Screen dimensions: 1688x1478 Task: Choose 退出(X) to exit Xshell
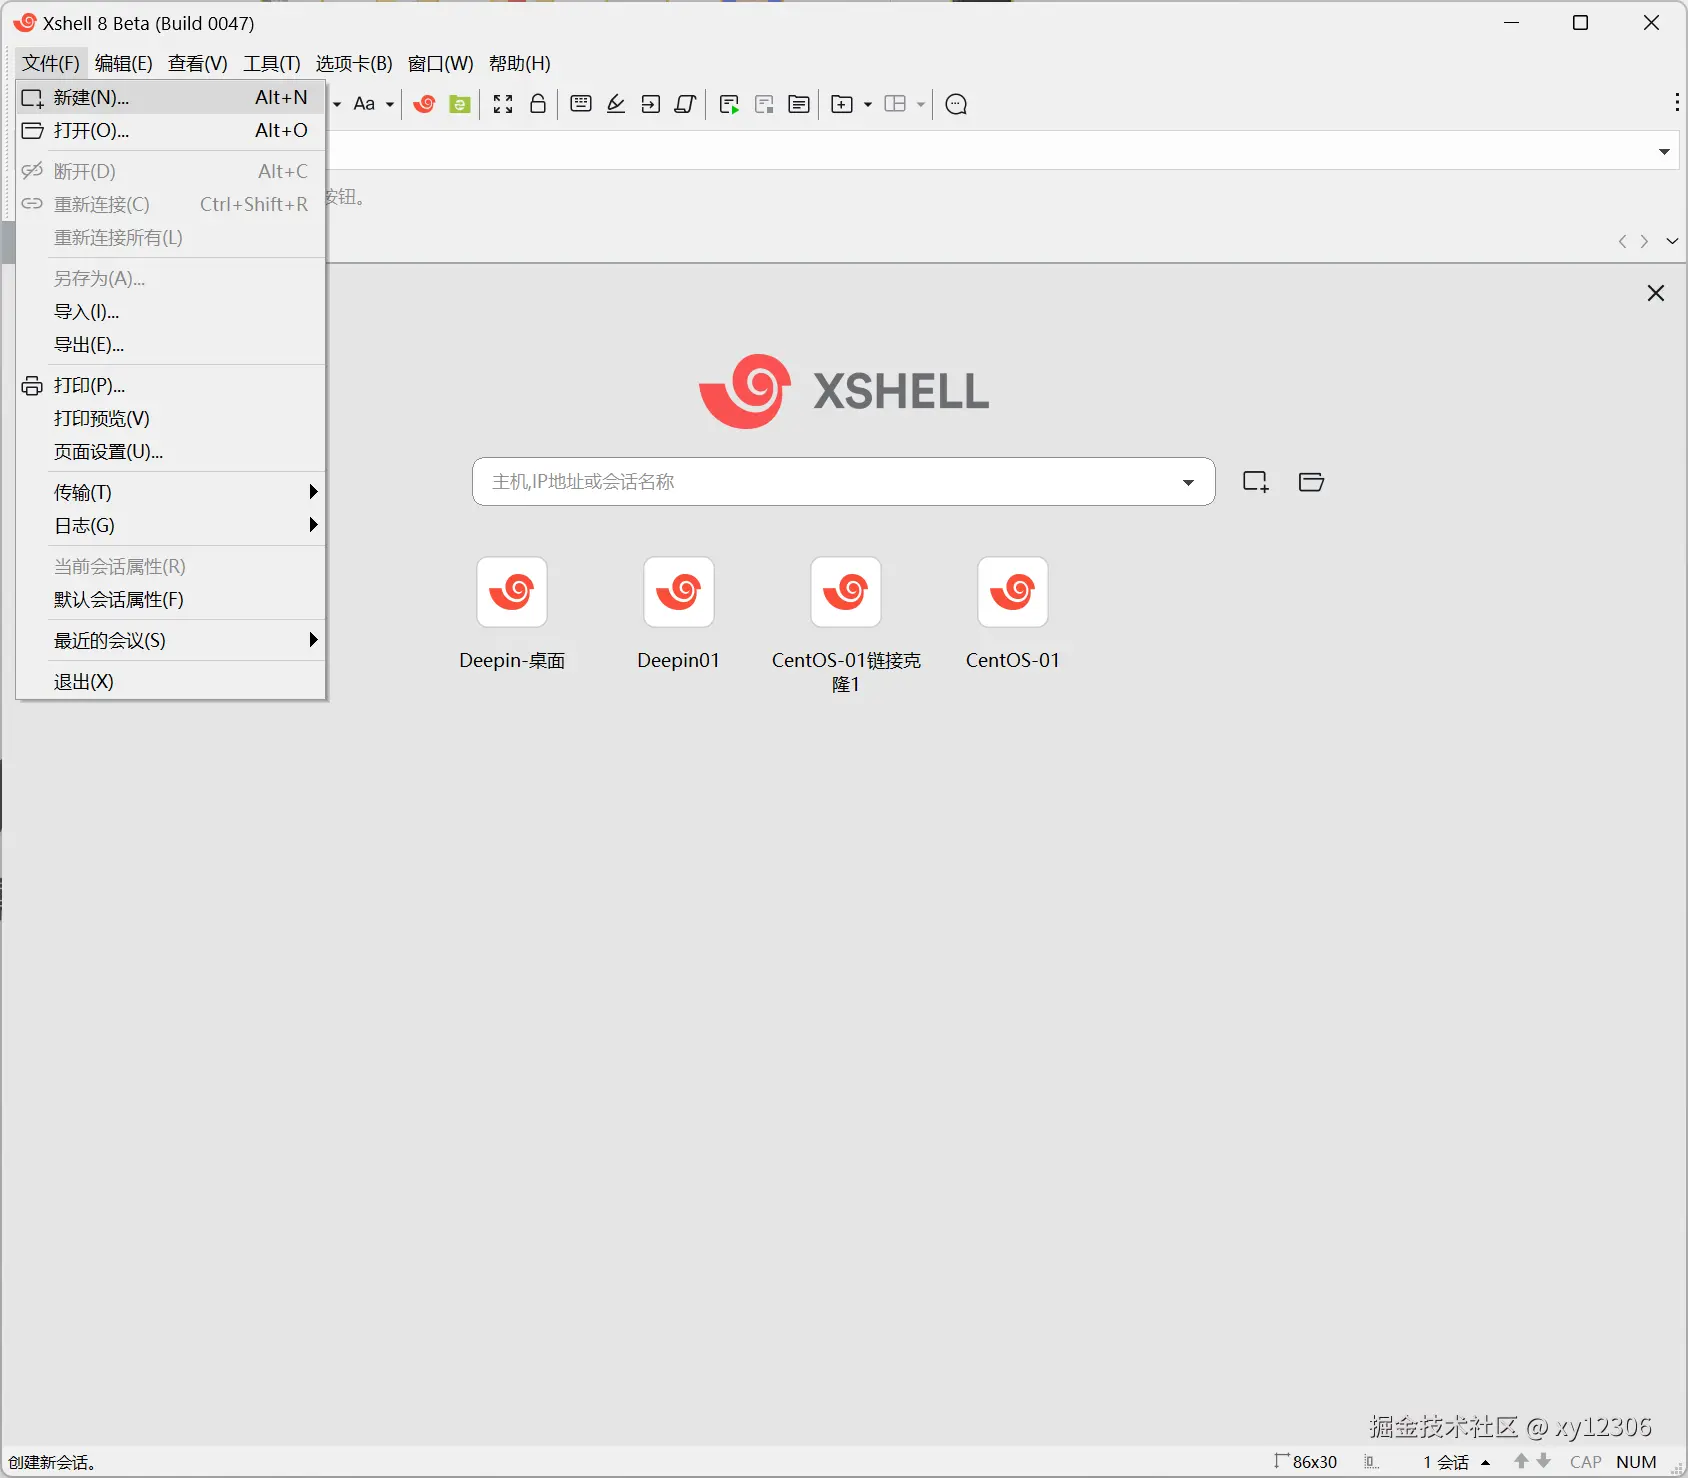coord(172,681)
